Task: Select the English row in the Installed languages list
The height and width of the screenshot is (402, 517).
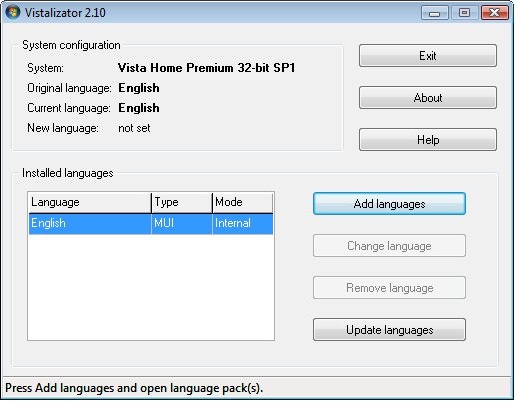Action: tap(151, 223)
